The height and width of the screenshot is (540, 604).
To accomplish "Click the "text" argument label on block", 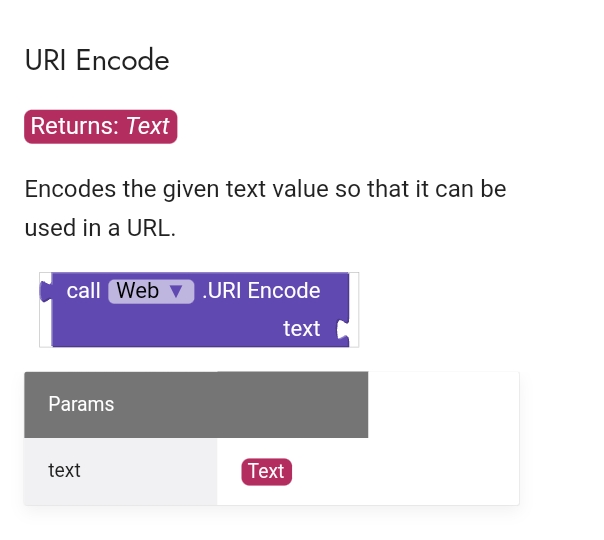I will click(301, 329).
